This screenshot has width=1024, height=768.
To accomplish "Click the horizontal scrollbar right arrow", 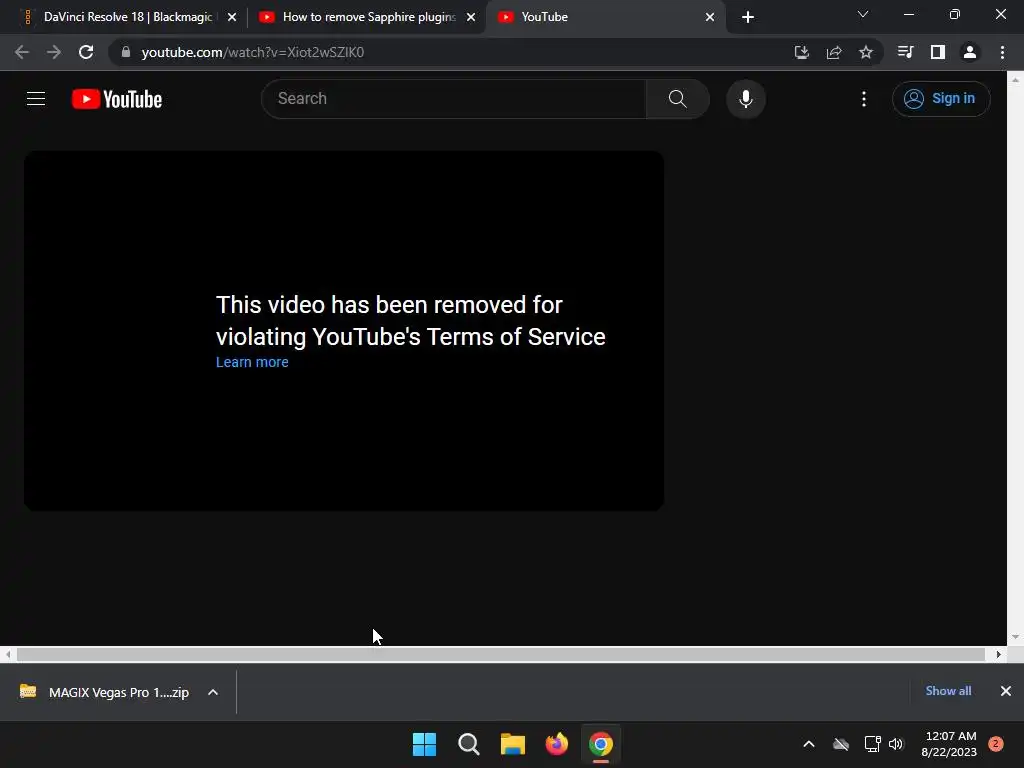I will pyautogui.click(x=998, y=654).
